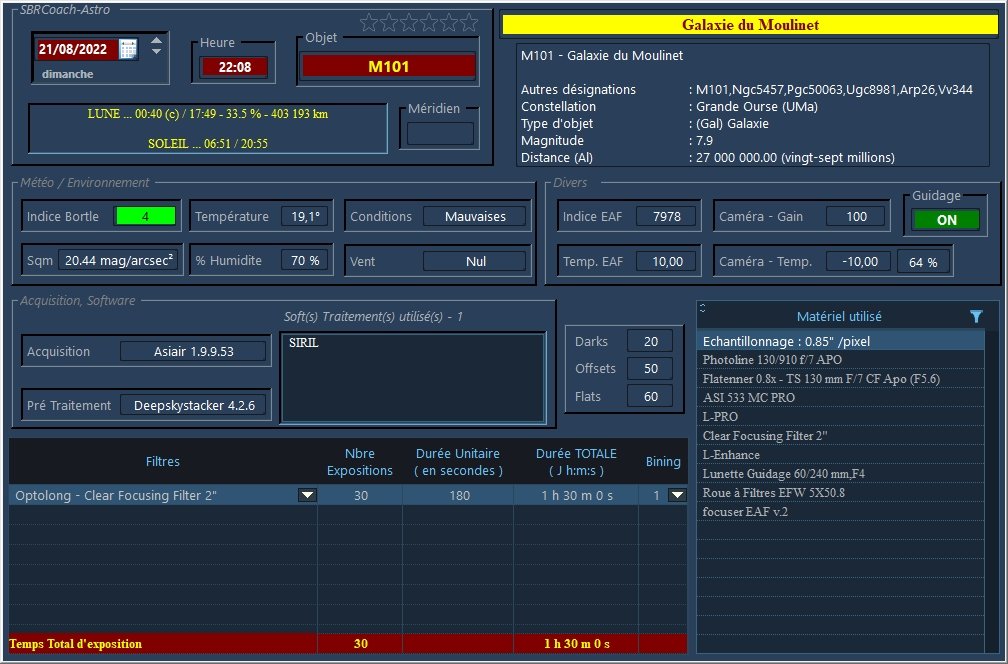Toggle the Guidage ON switch

coord(946,220)
